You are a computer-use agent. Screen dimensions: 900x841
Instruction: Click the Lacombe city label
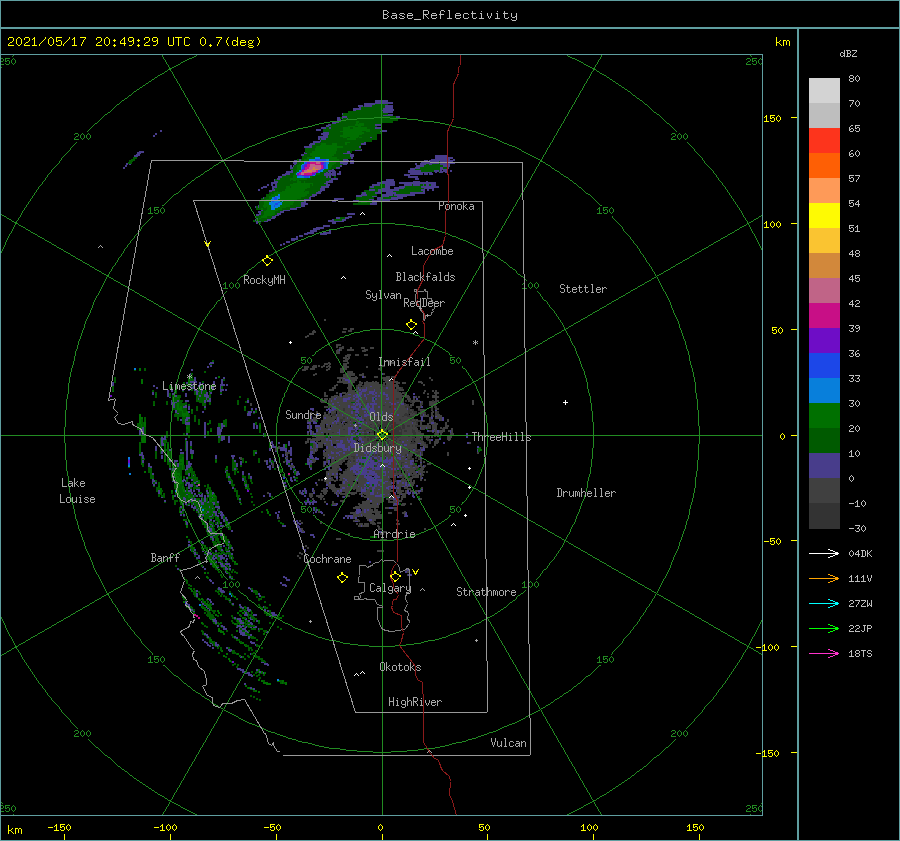pos(432,251)
